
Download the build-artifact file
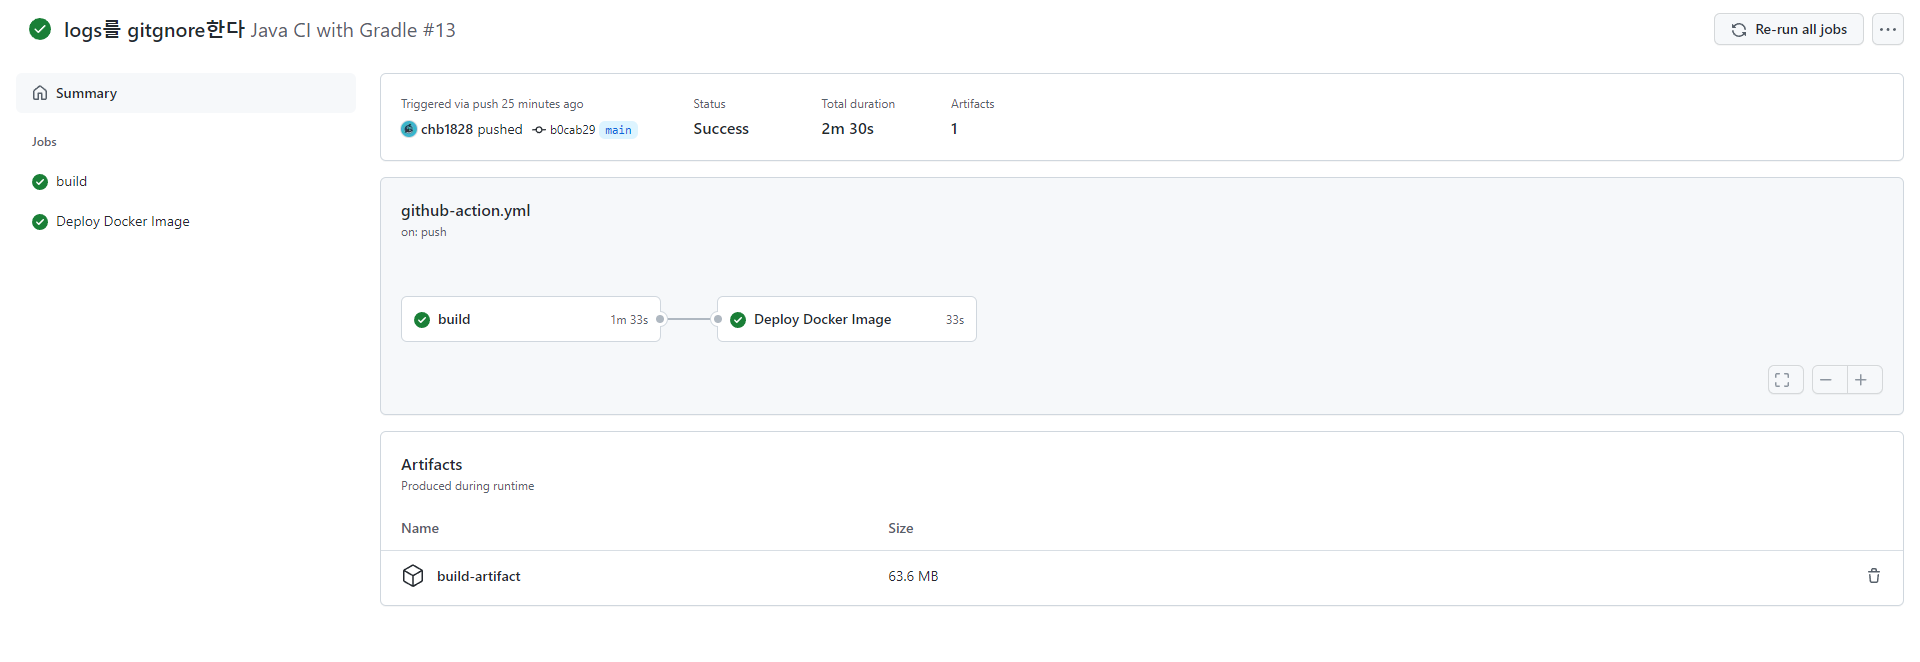pos(479,576)
